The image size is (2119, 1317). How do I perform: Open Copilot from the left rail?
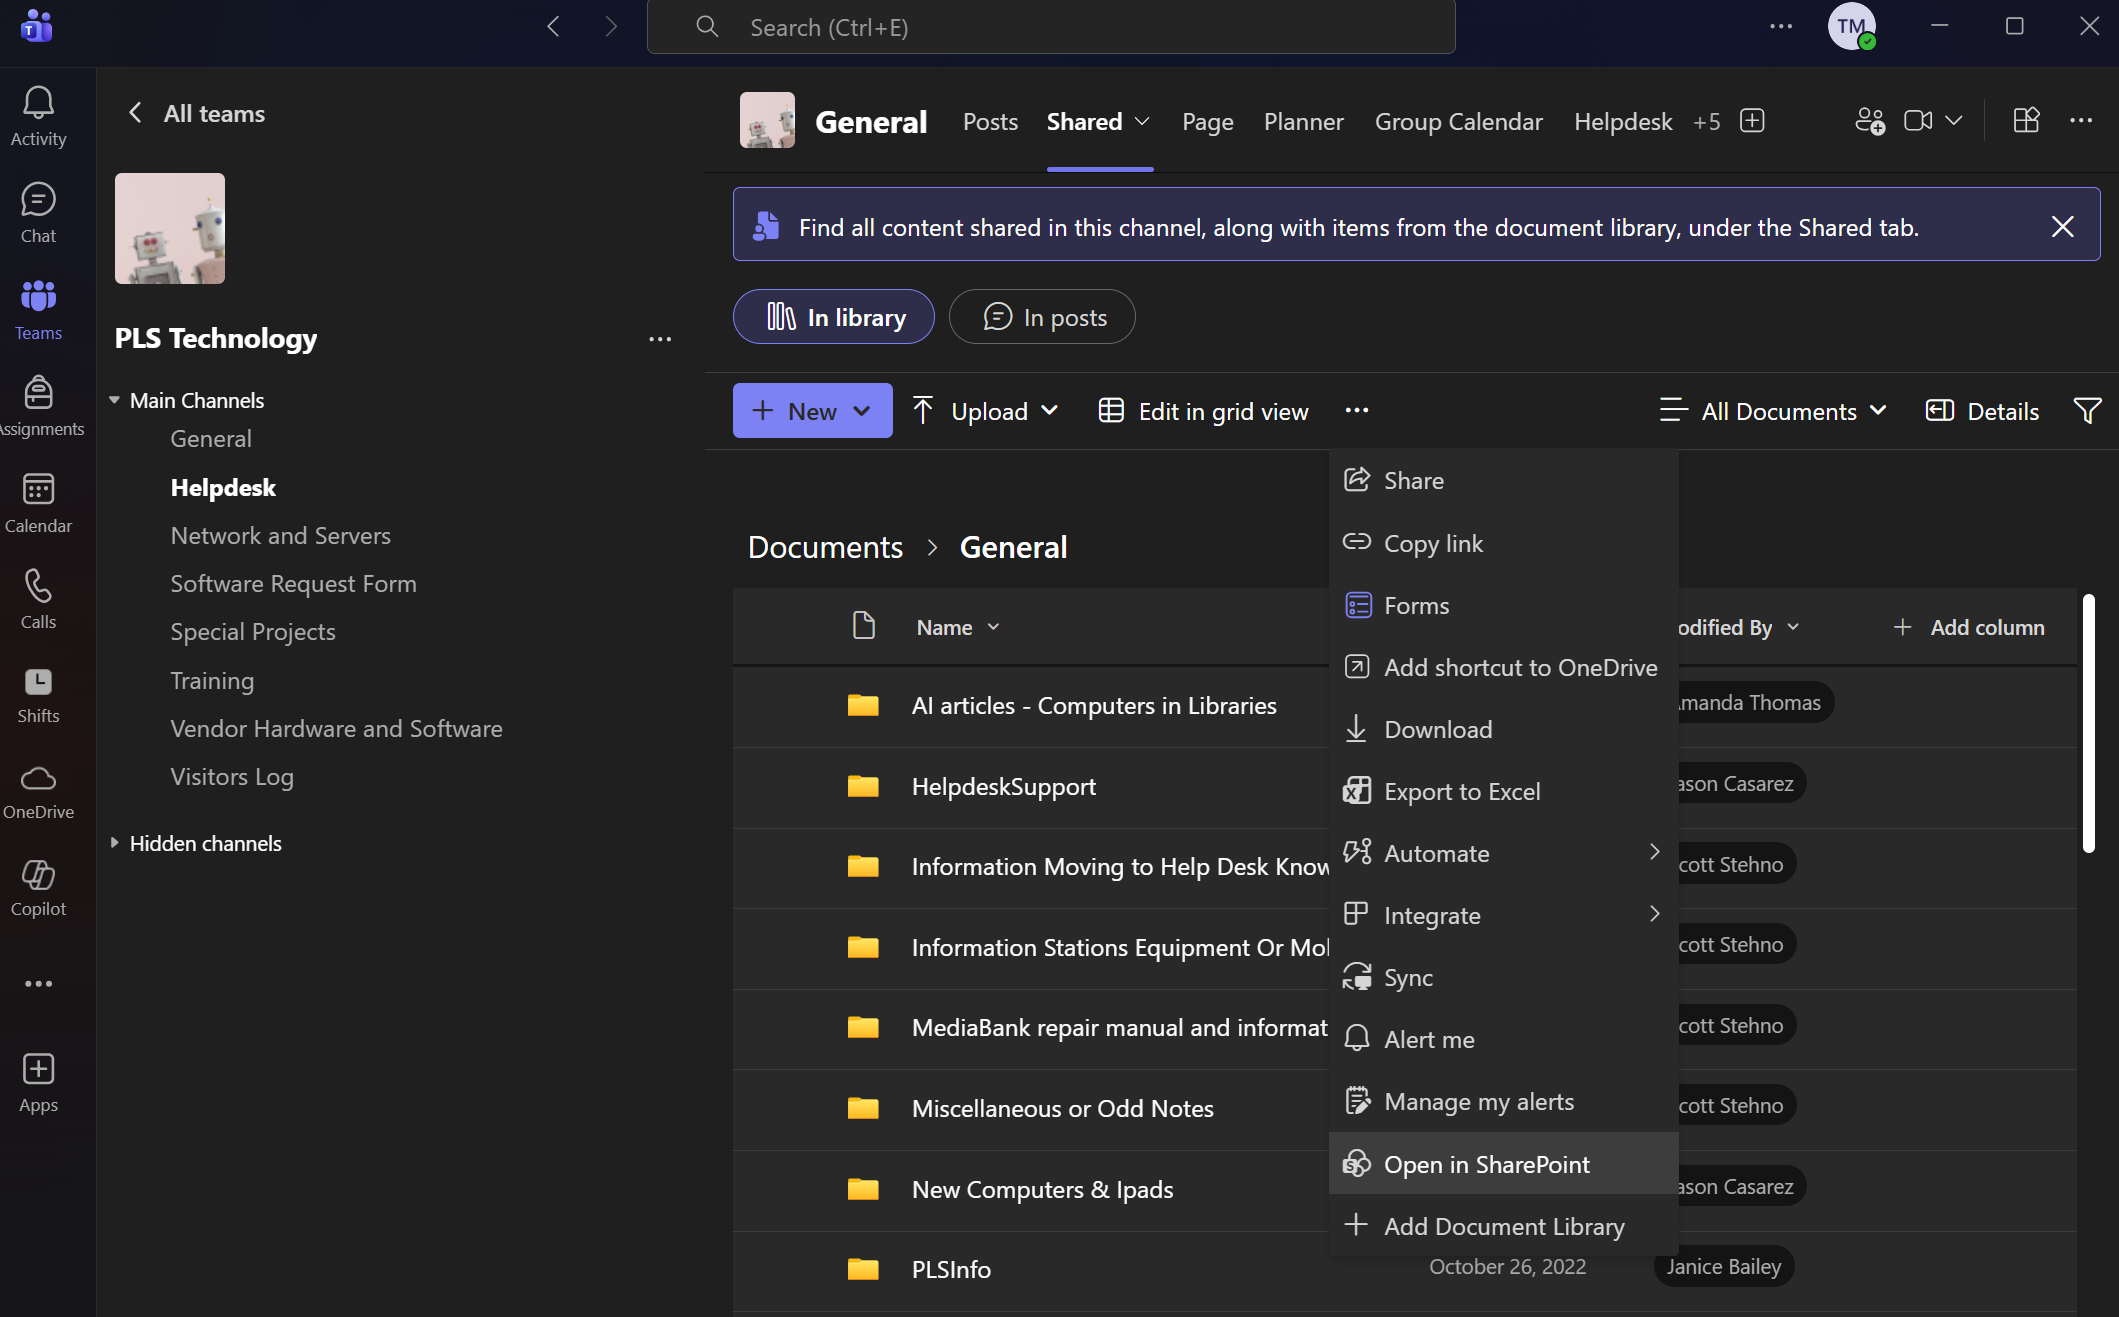38,887
